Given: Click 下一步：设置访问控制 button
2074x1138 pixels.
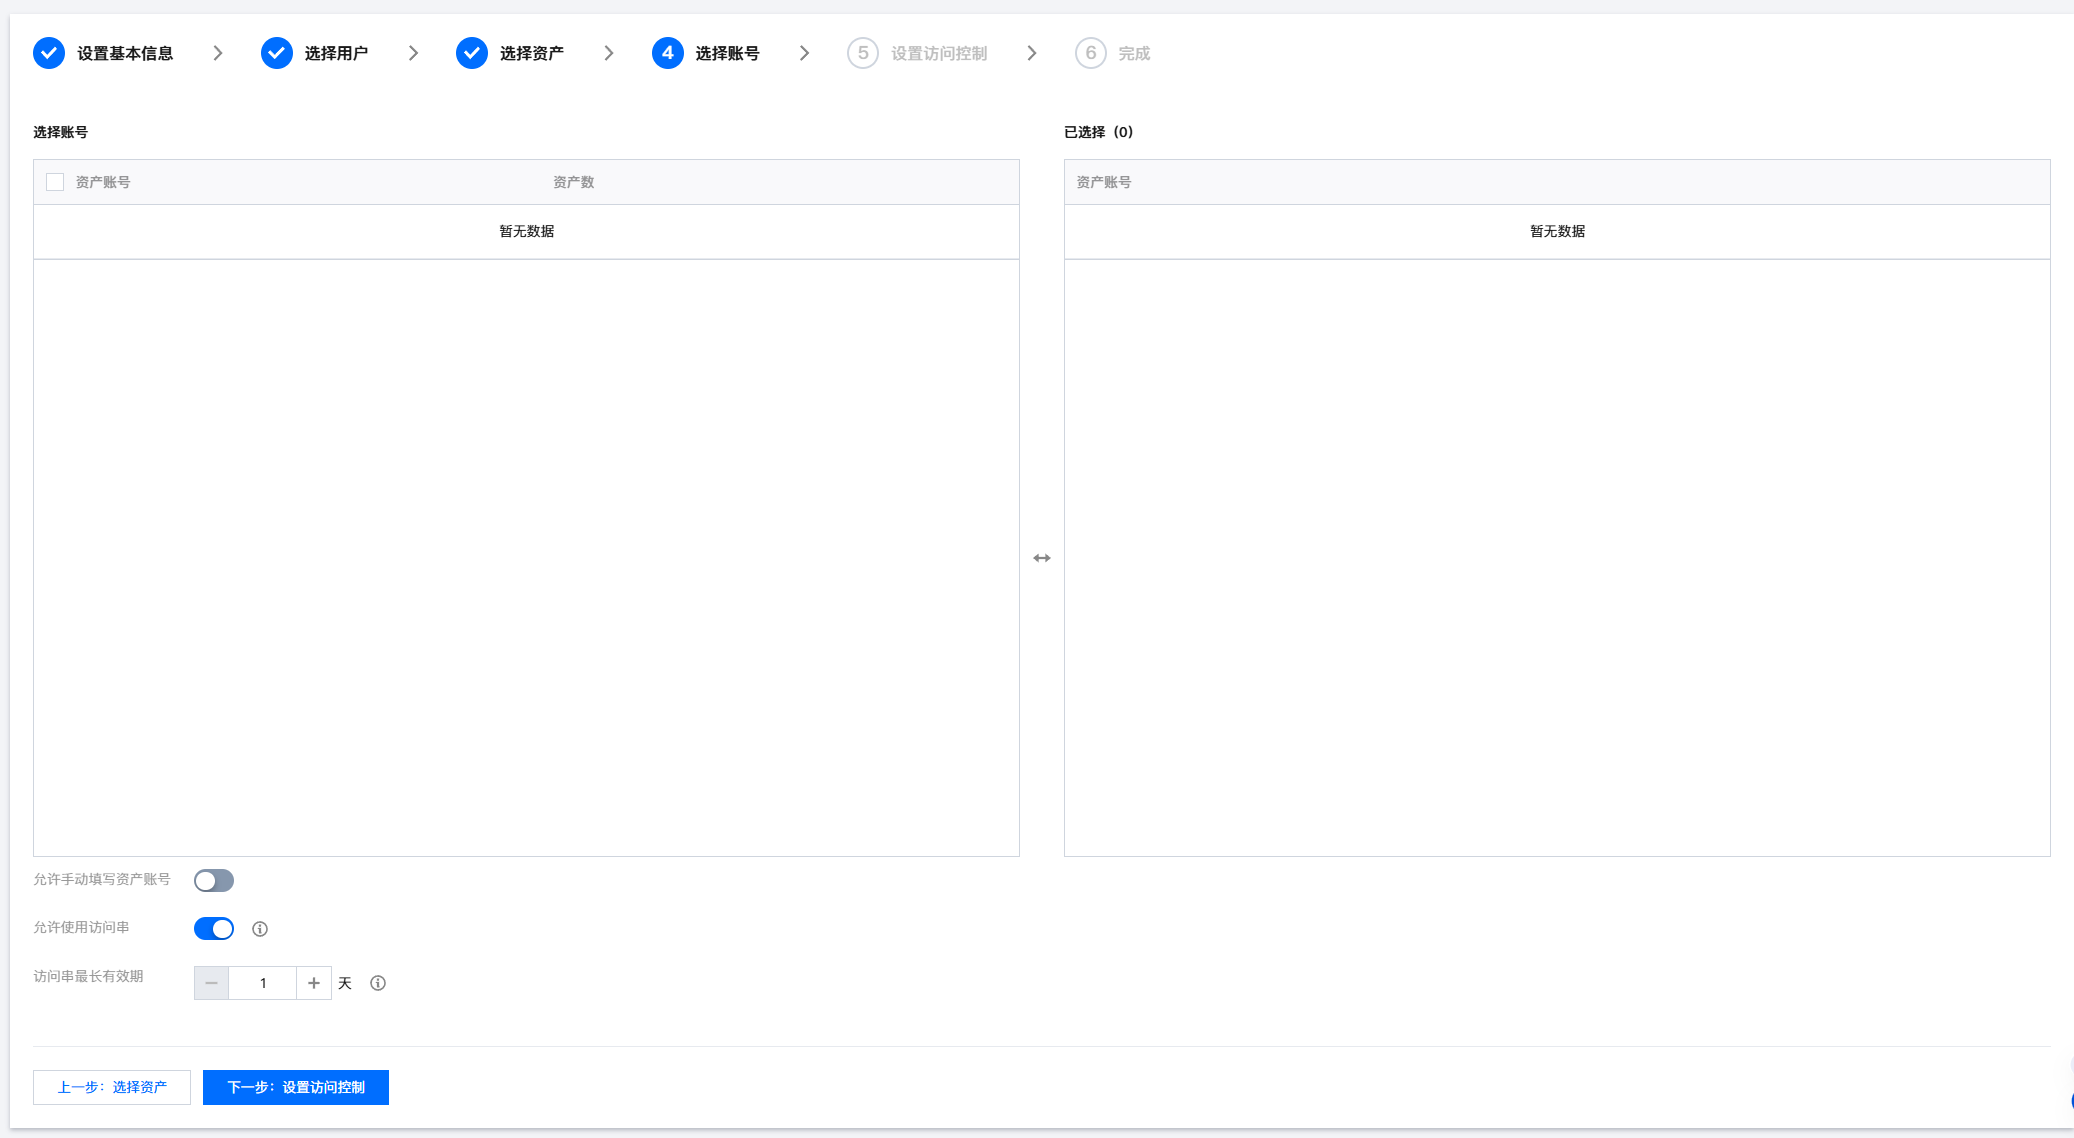Looking at the screenshot, I should pos(296,1087).
